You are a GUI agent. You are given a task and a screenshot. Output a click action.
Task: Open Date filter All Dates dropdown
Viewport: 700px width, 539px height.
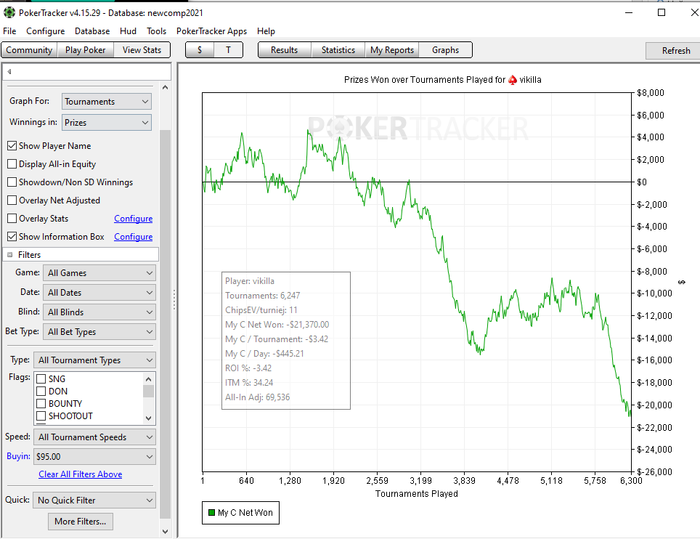click(x=100, y=292)
